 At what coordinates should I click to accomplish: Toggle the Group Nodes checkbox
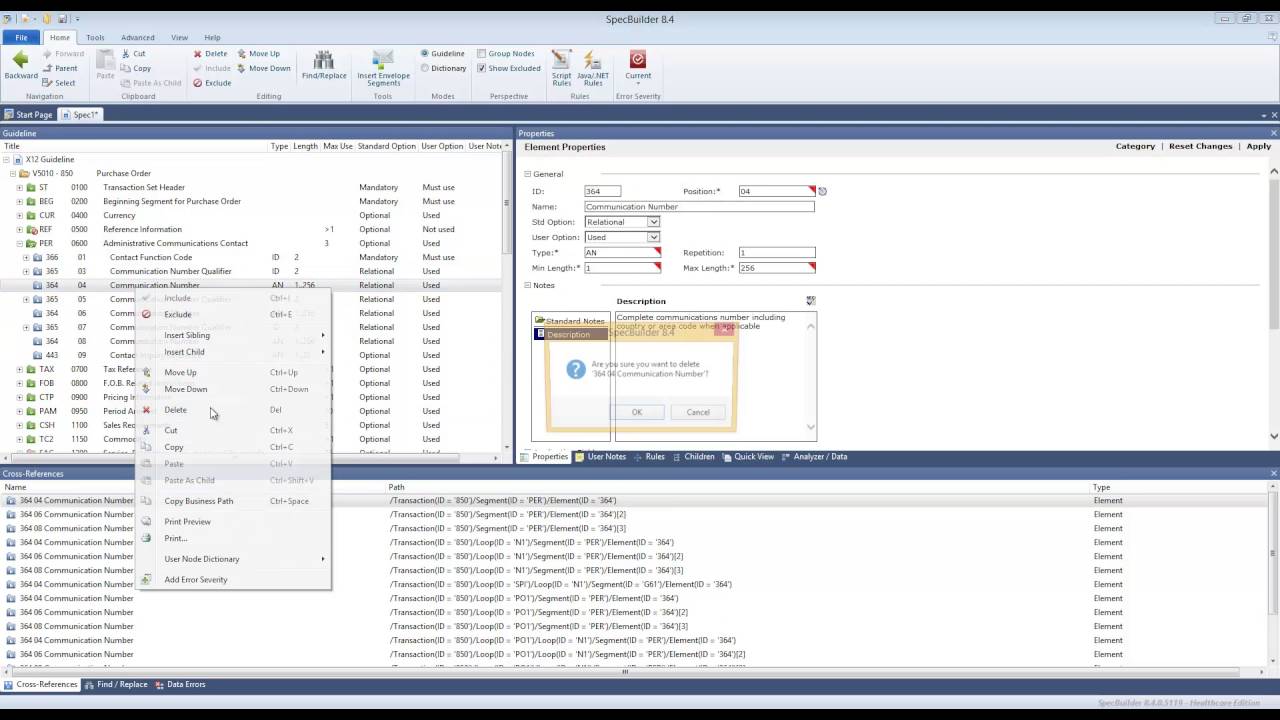(x=481, y=54)
